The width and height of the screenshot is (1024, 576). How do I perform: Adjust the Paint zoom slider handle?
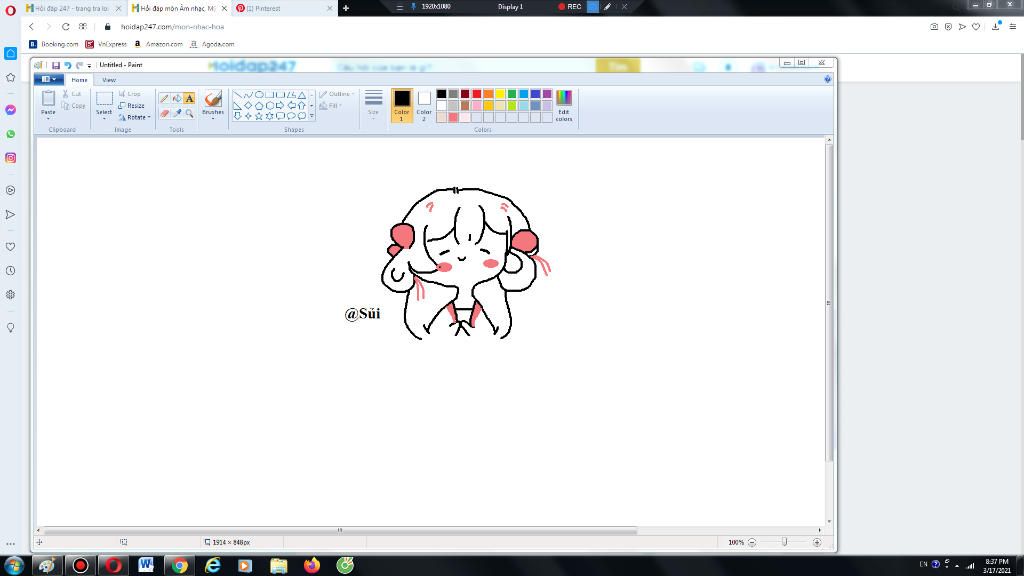(x=784, y=542)
